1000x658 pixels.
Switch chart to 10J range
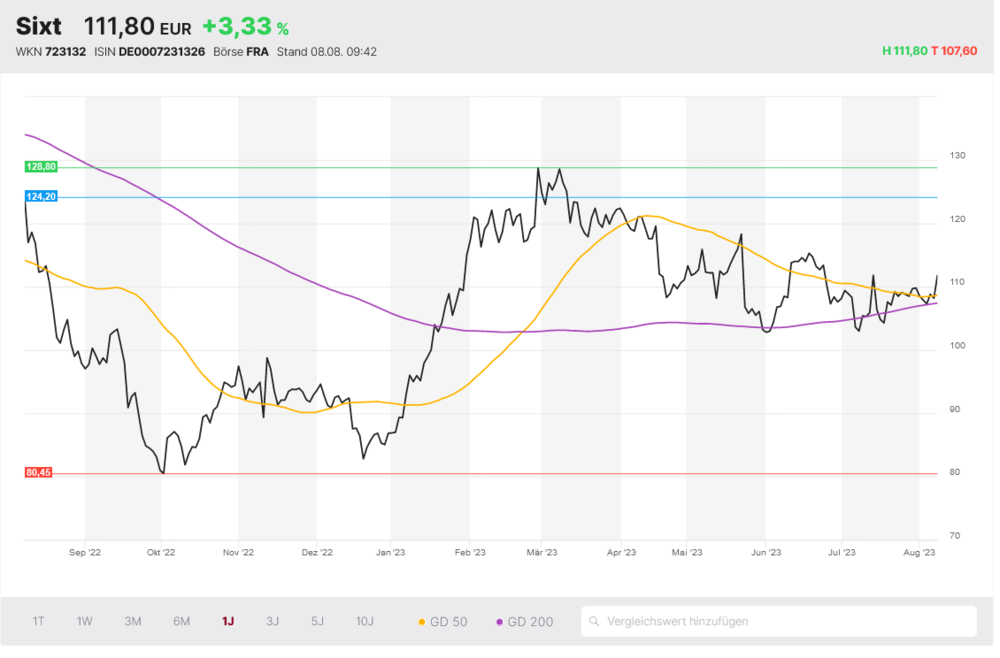click(x=365, y=621)
